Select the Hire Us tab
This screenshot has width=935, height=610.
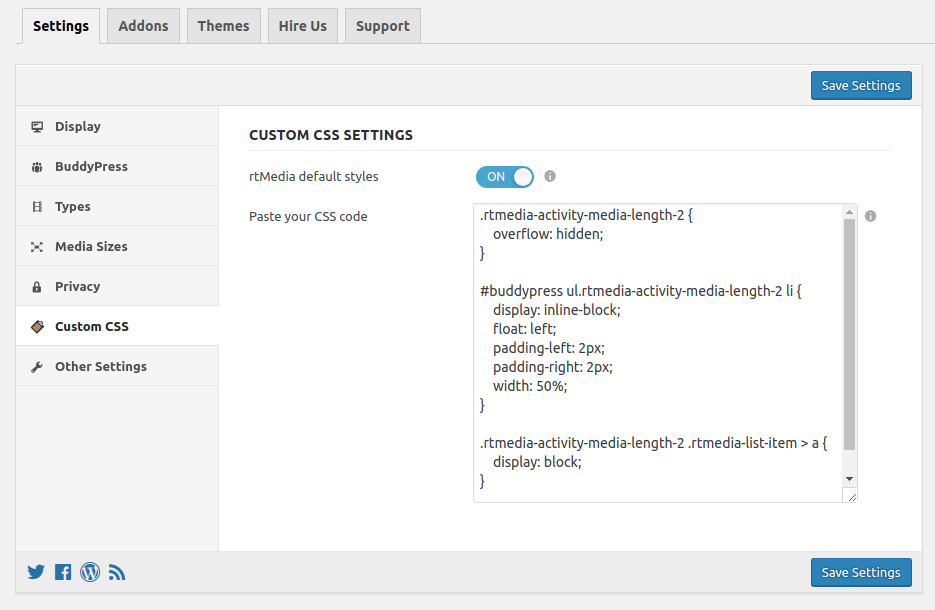tap(302, 26)
